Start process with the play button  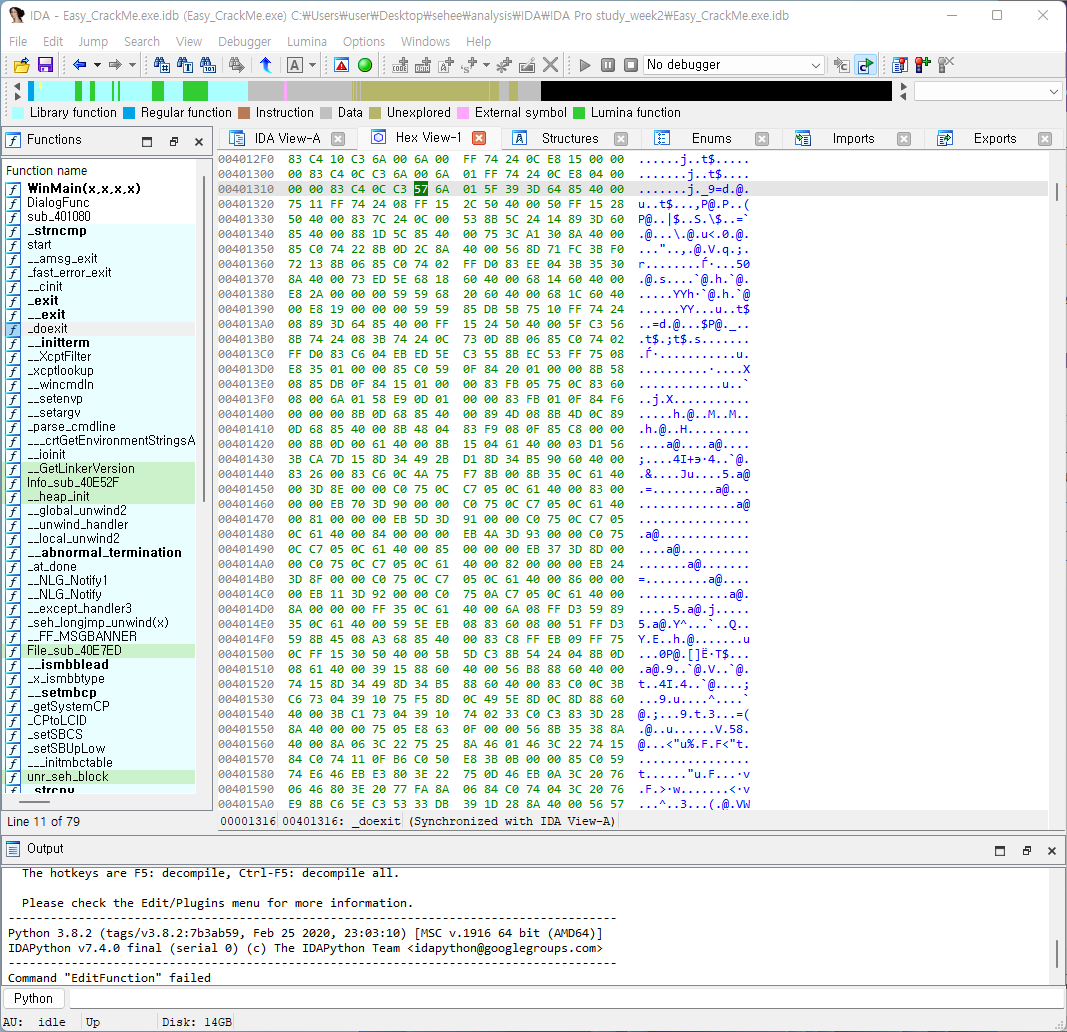point(585,65)
